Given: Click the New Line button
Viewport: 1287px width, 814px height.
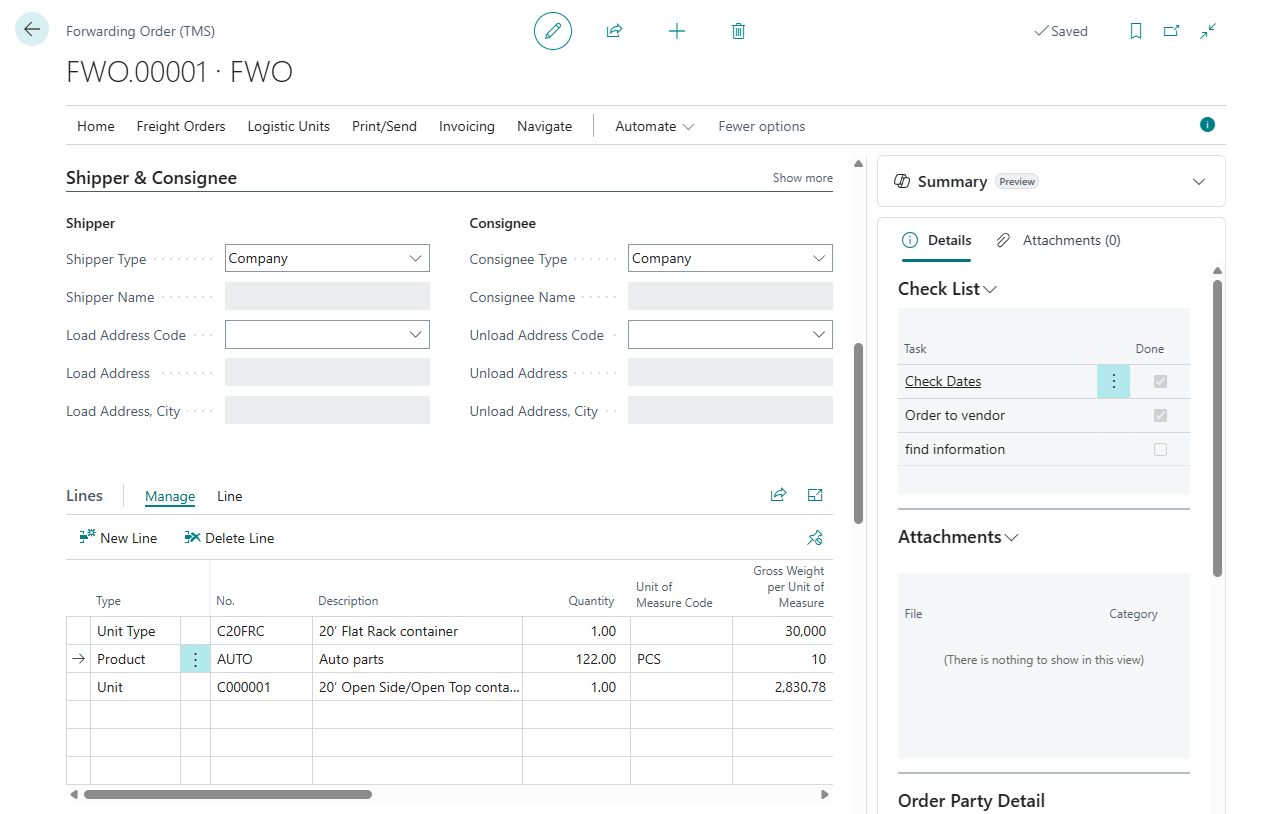Looking at the screenshot, I should tap(118, 538).
